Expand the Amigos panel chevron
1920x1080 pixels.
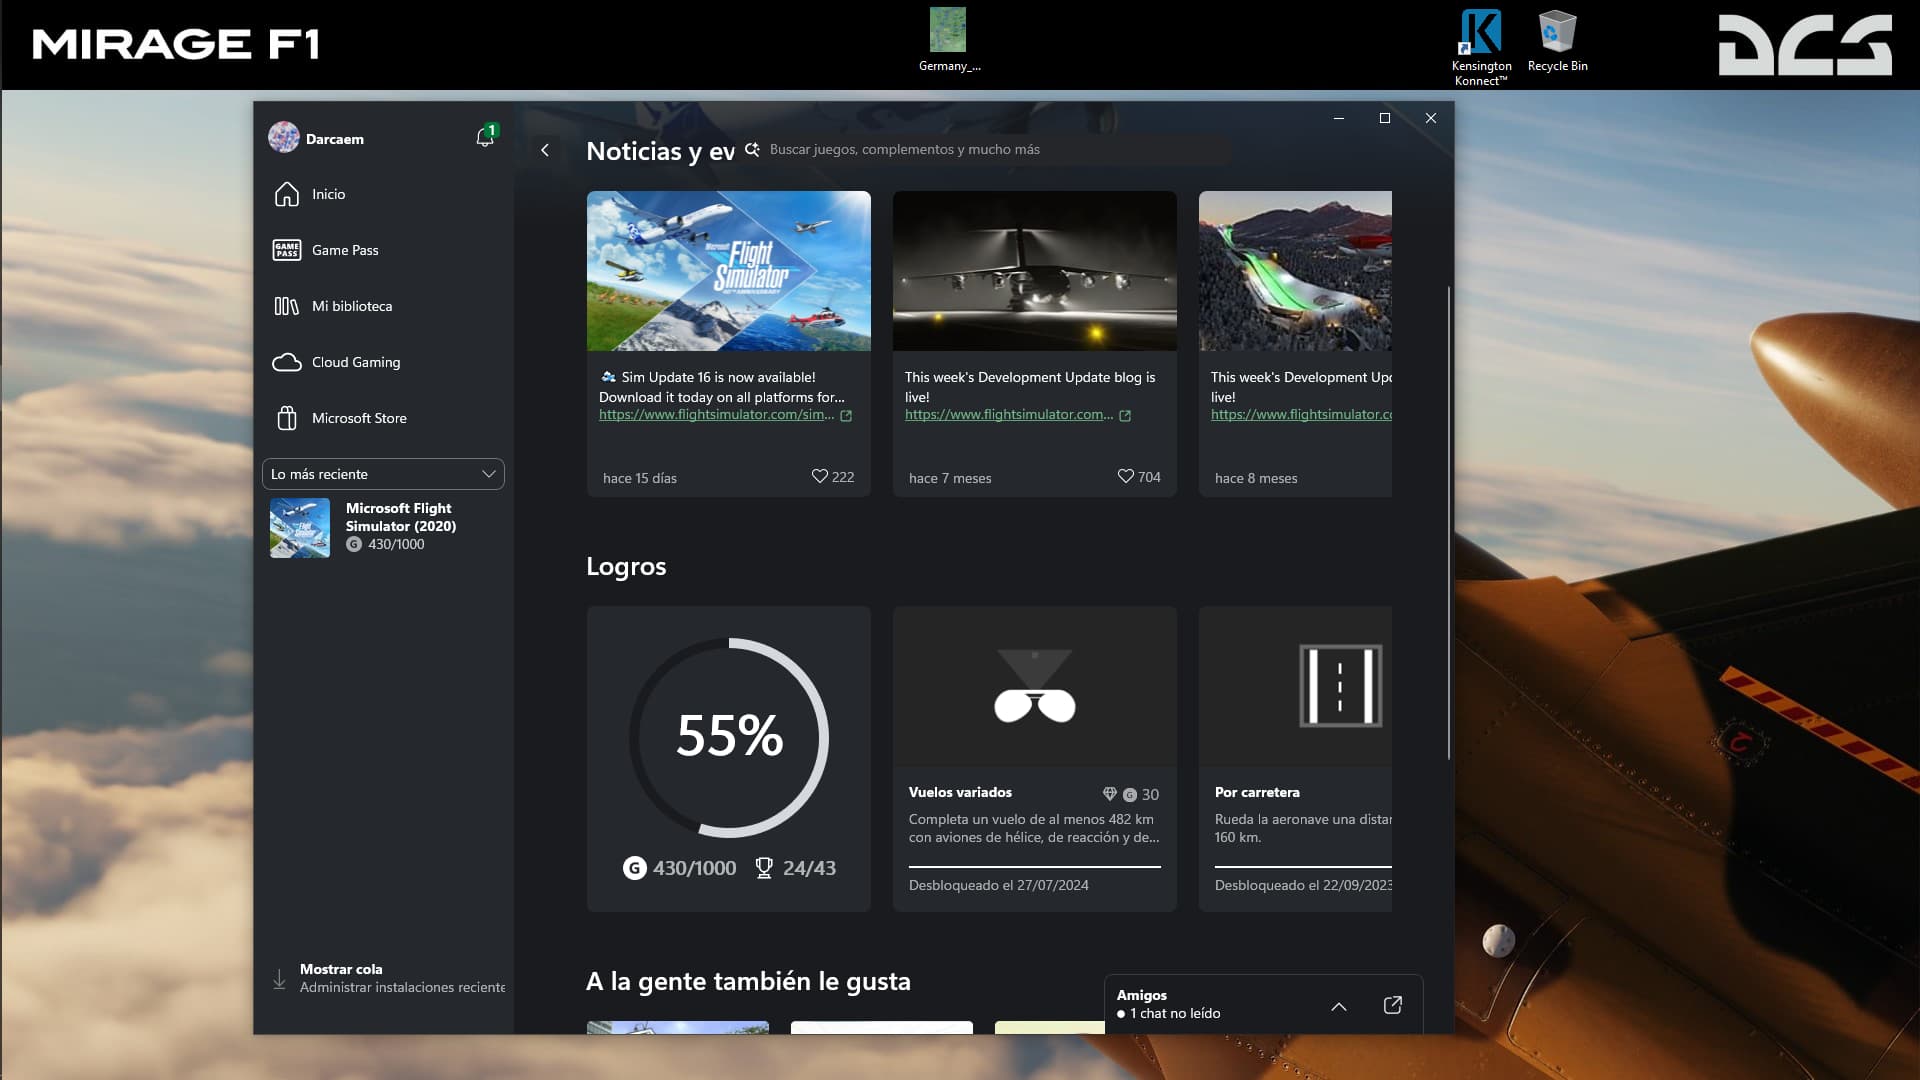click(x=1339, y=1006)
